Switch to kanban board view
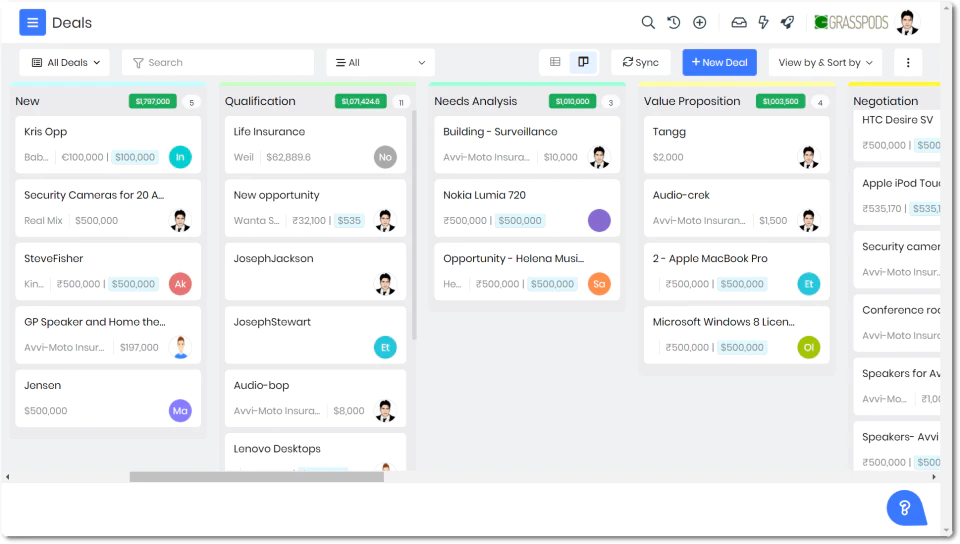This screenshot has width=960, height=544. tap(583, 62)
